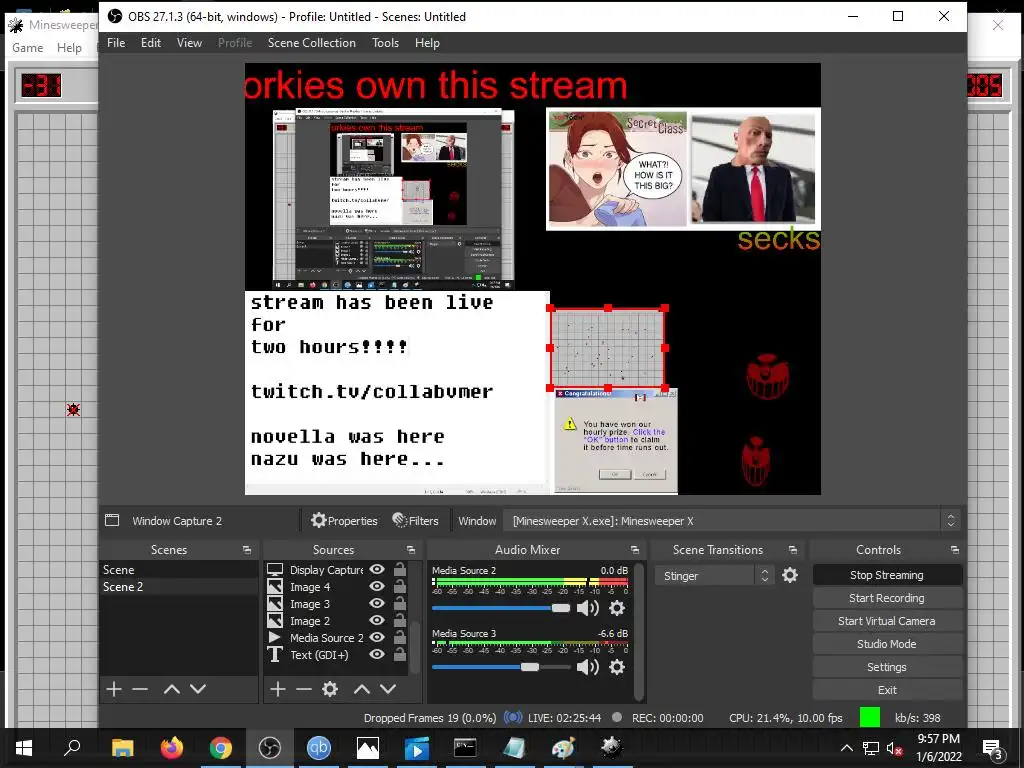
Task: Open the Game menu in Minesweeper
Action: pos(27,48)
